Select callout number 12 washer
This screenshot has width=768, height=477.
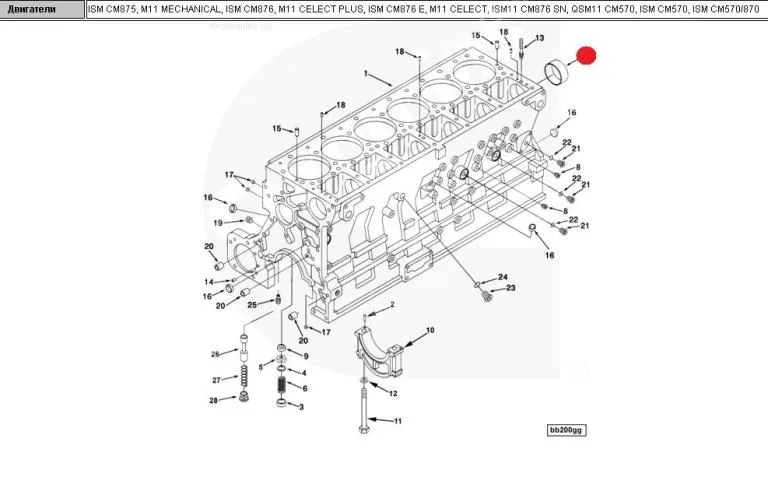(x=393, y=393)
